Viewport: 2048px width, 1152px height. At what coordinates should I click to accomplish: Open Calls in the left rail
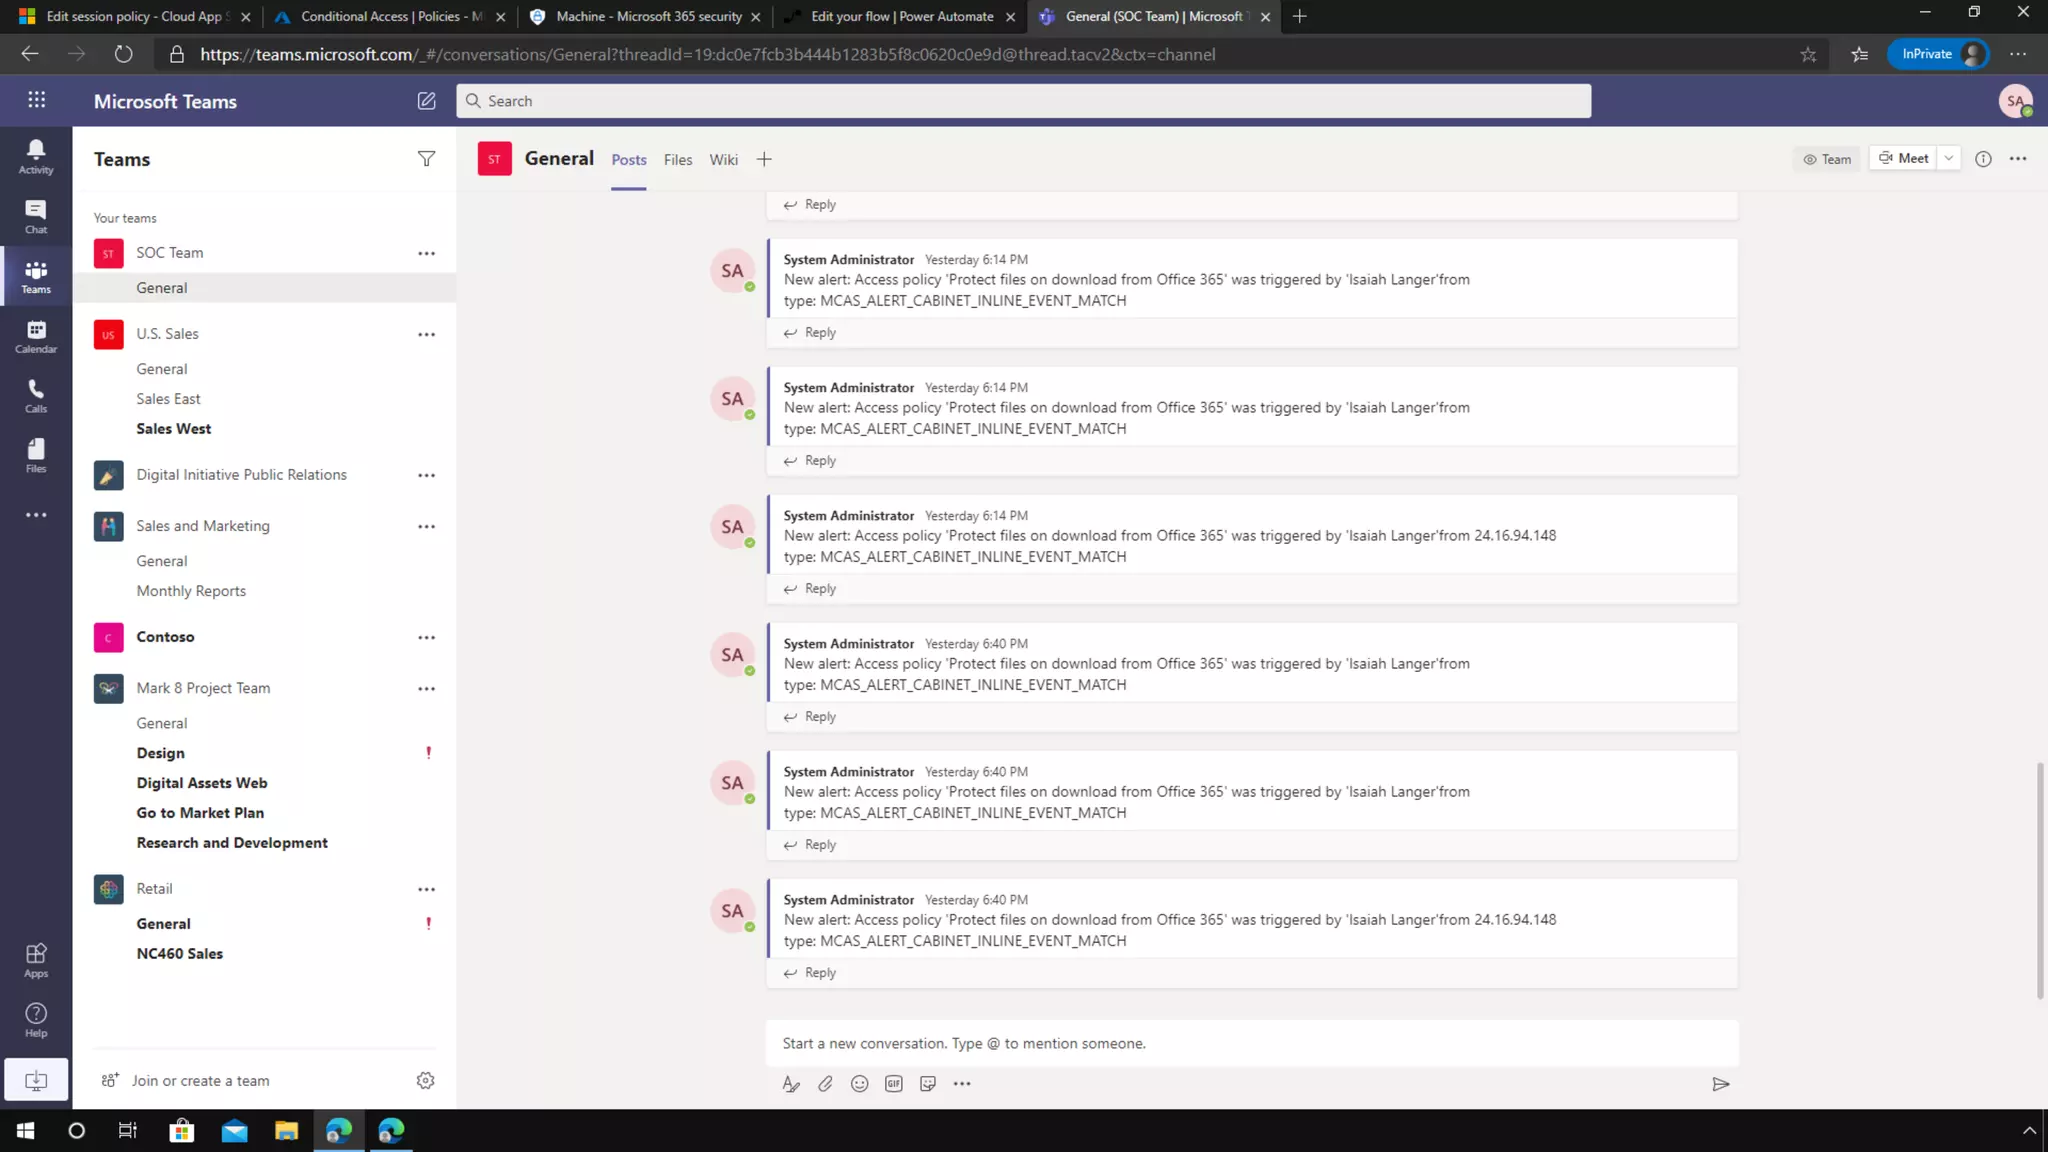(36, 396)
